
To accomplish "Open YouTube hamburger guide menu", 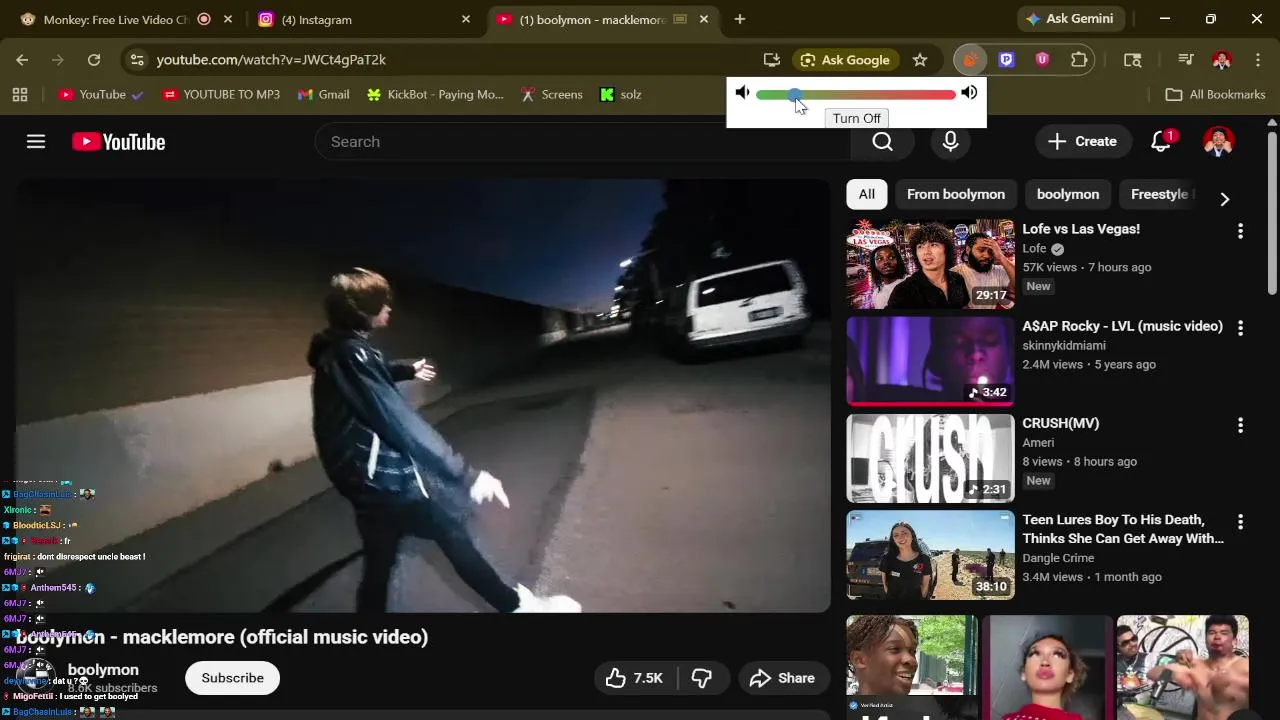I will pos(36,142).
